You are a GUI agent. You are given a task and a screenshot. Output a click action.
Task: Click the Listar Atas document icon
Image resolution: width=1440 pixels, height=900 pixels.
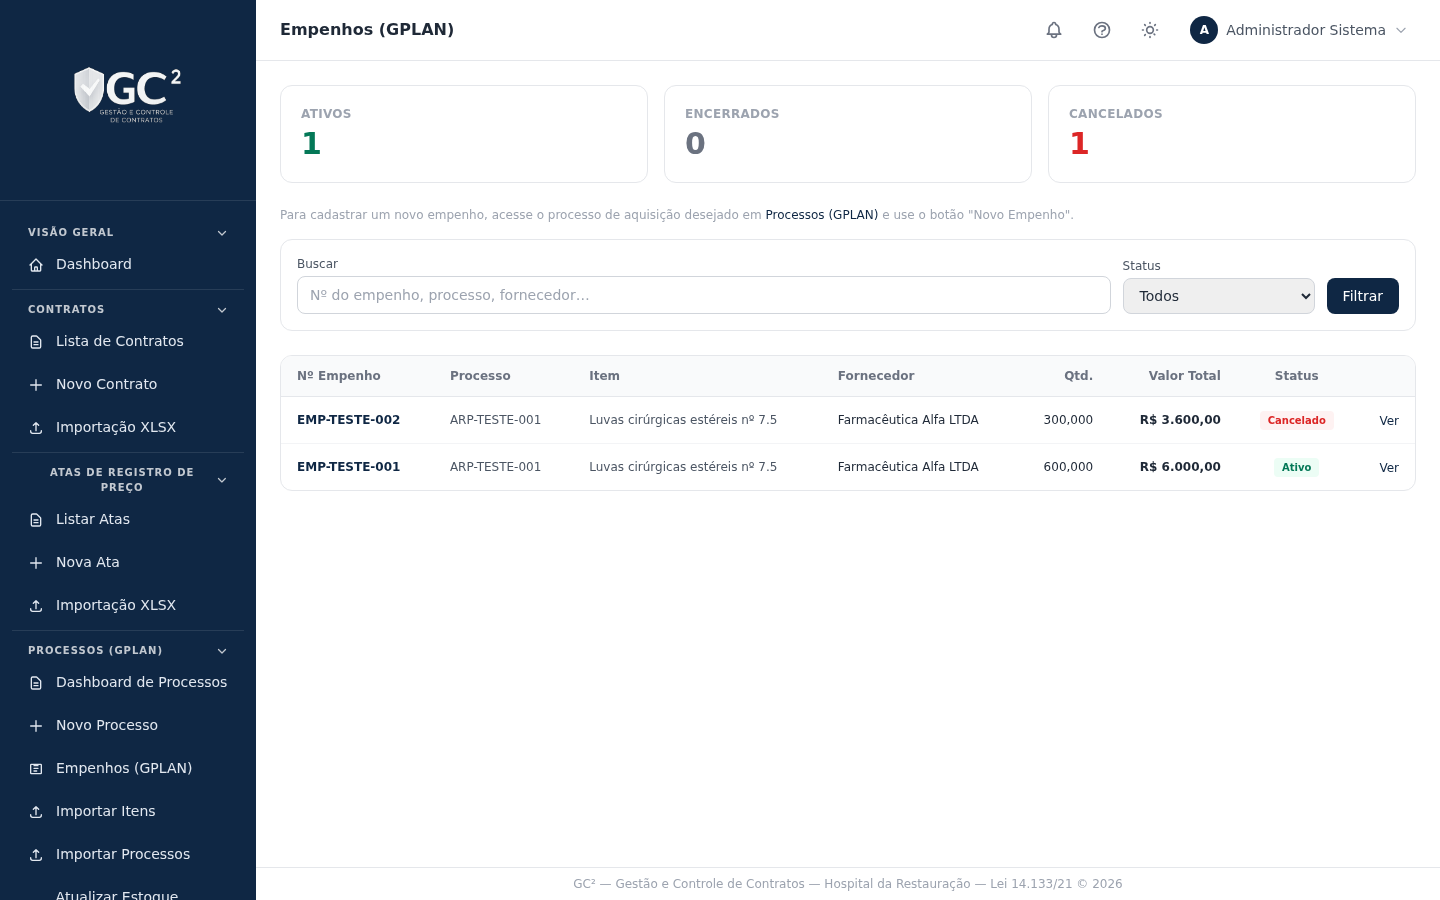pyautogui.click(x=36, y=520)
